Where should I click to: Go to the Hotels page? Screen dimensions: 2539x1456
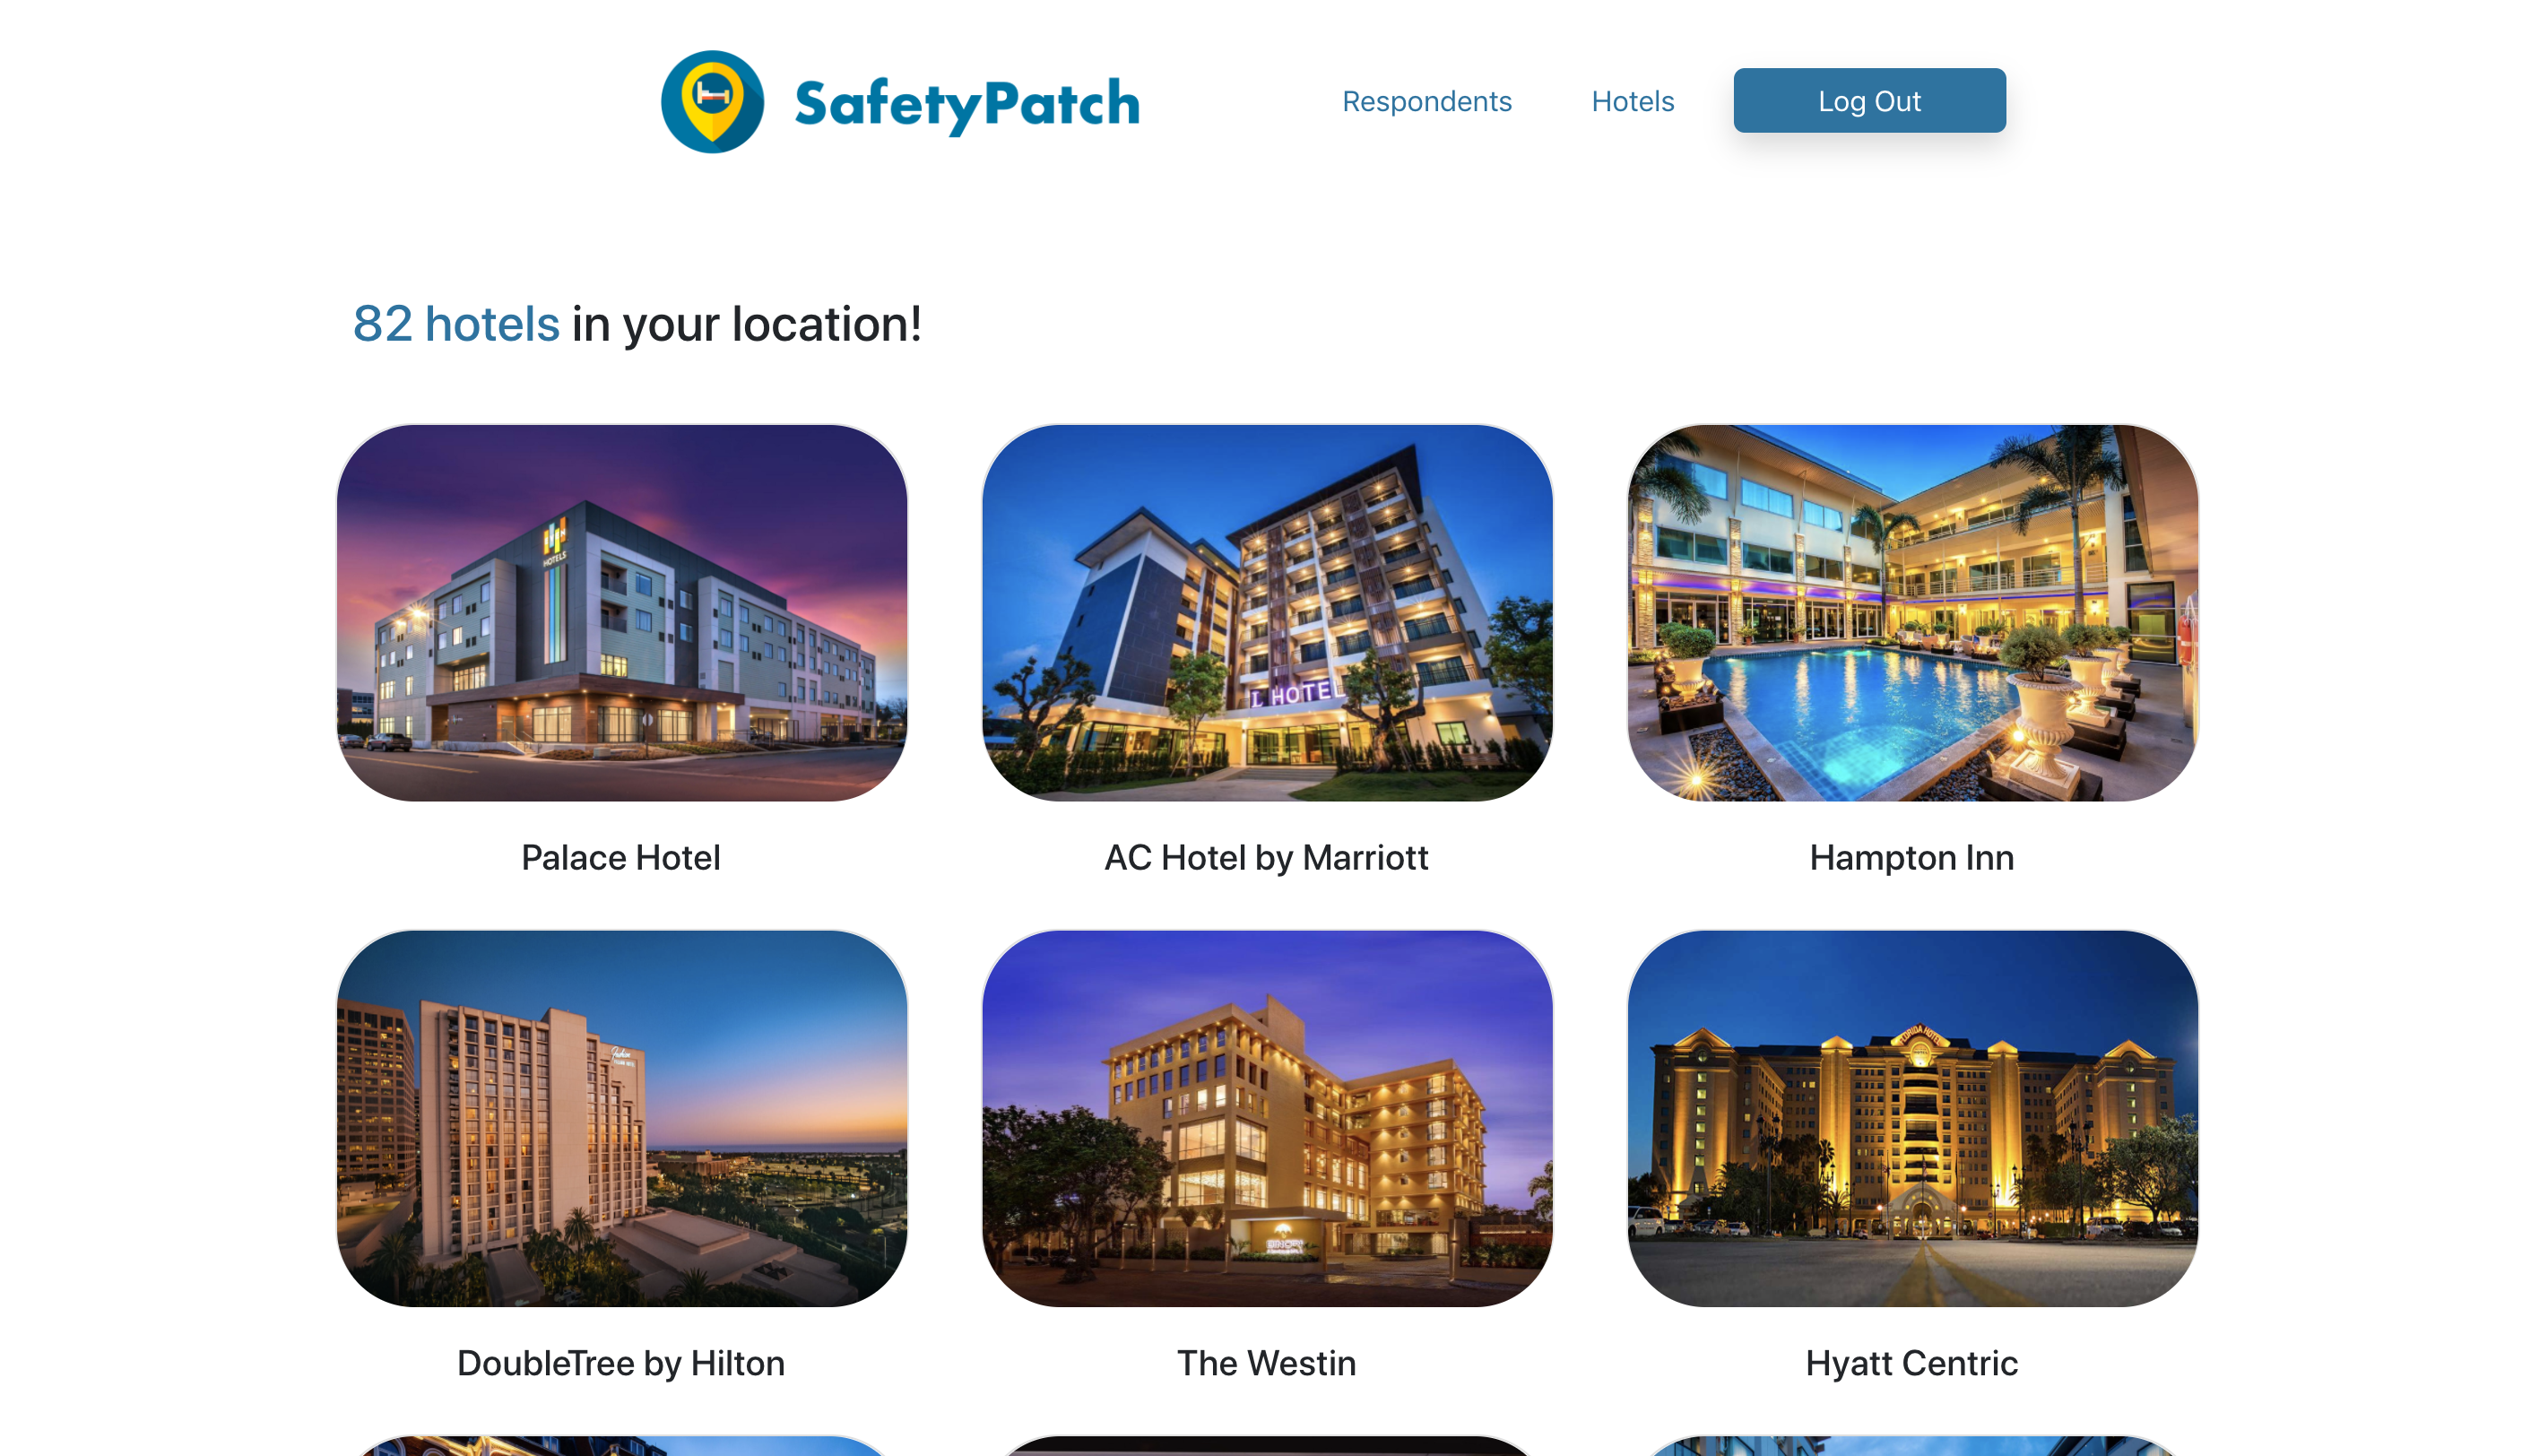tap(1631, 101)
